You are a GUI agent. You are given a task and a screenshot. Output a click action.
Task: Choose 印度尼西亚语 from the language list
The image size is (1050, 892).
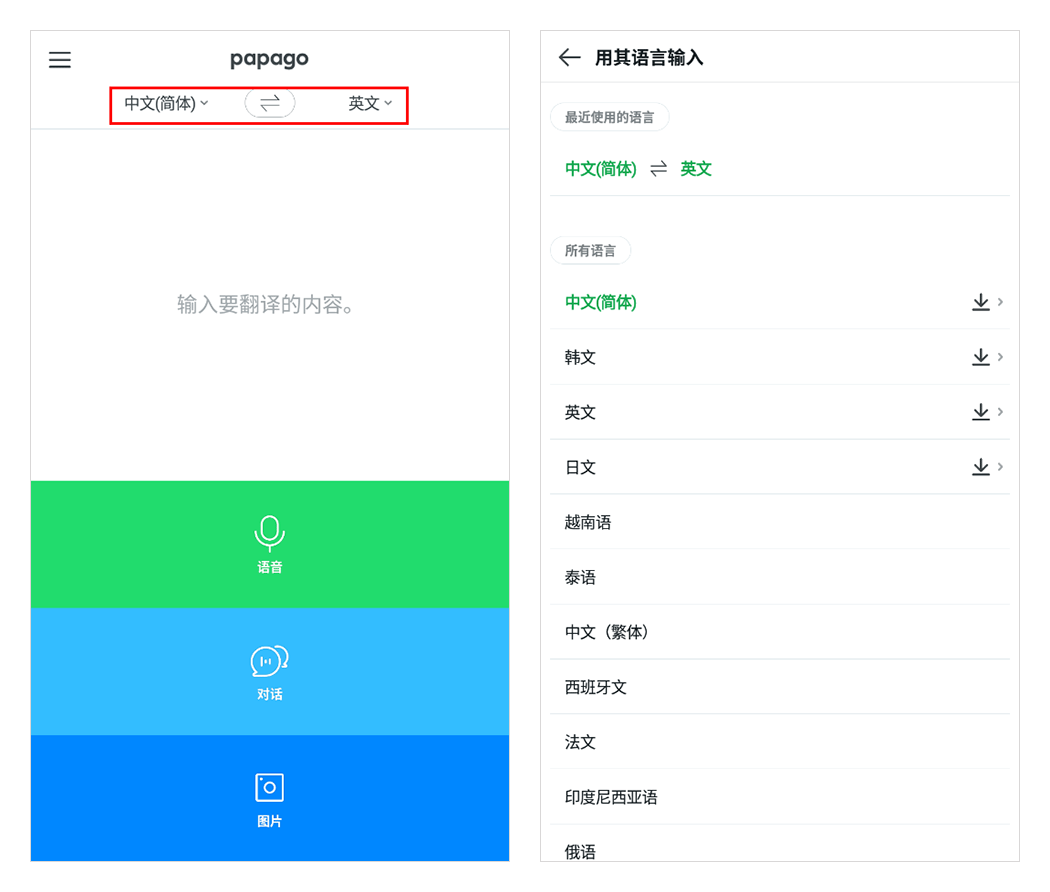coord(779,797)
